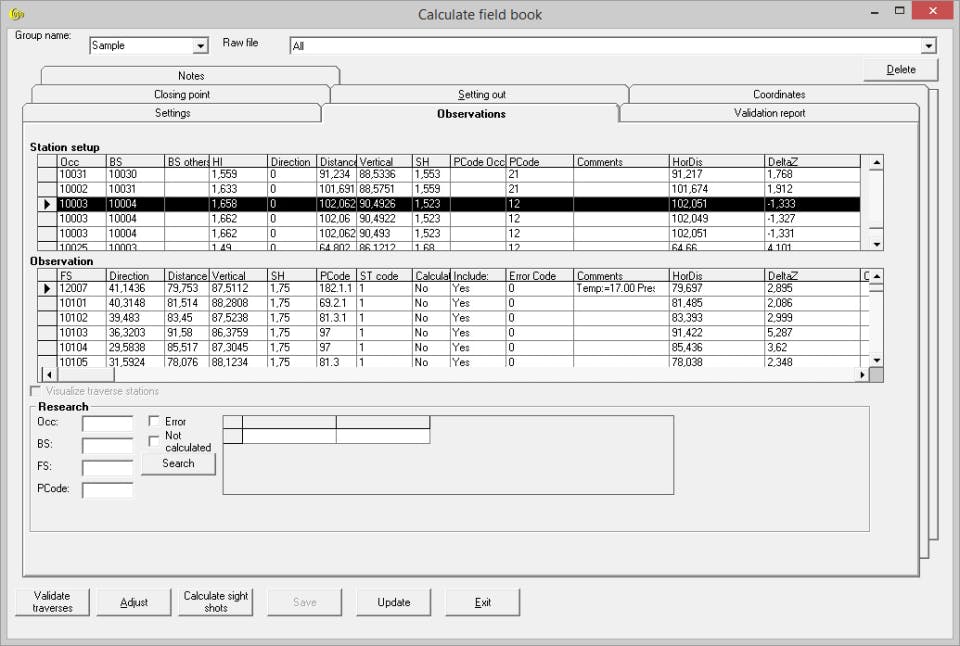Switch to the Notes tab
This screenshot has height=646, width=960.
pyautogui.click(x=190, y=76)
